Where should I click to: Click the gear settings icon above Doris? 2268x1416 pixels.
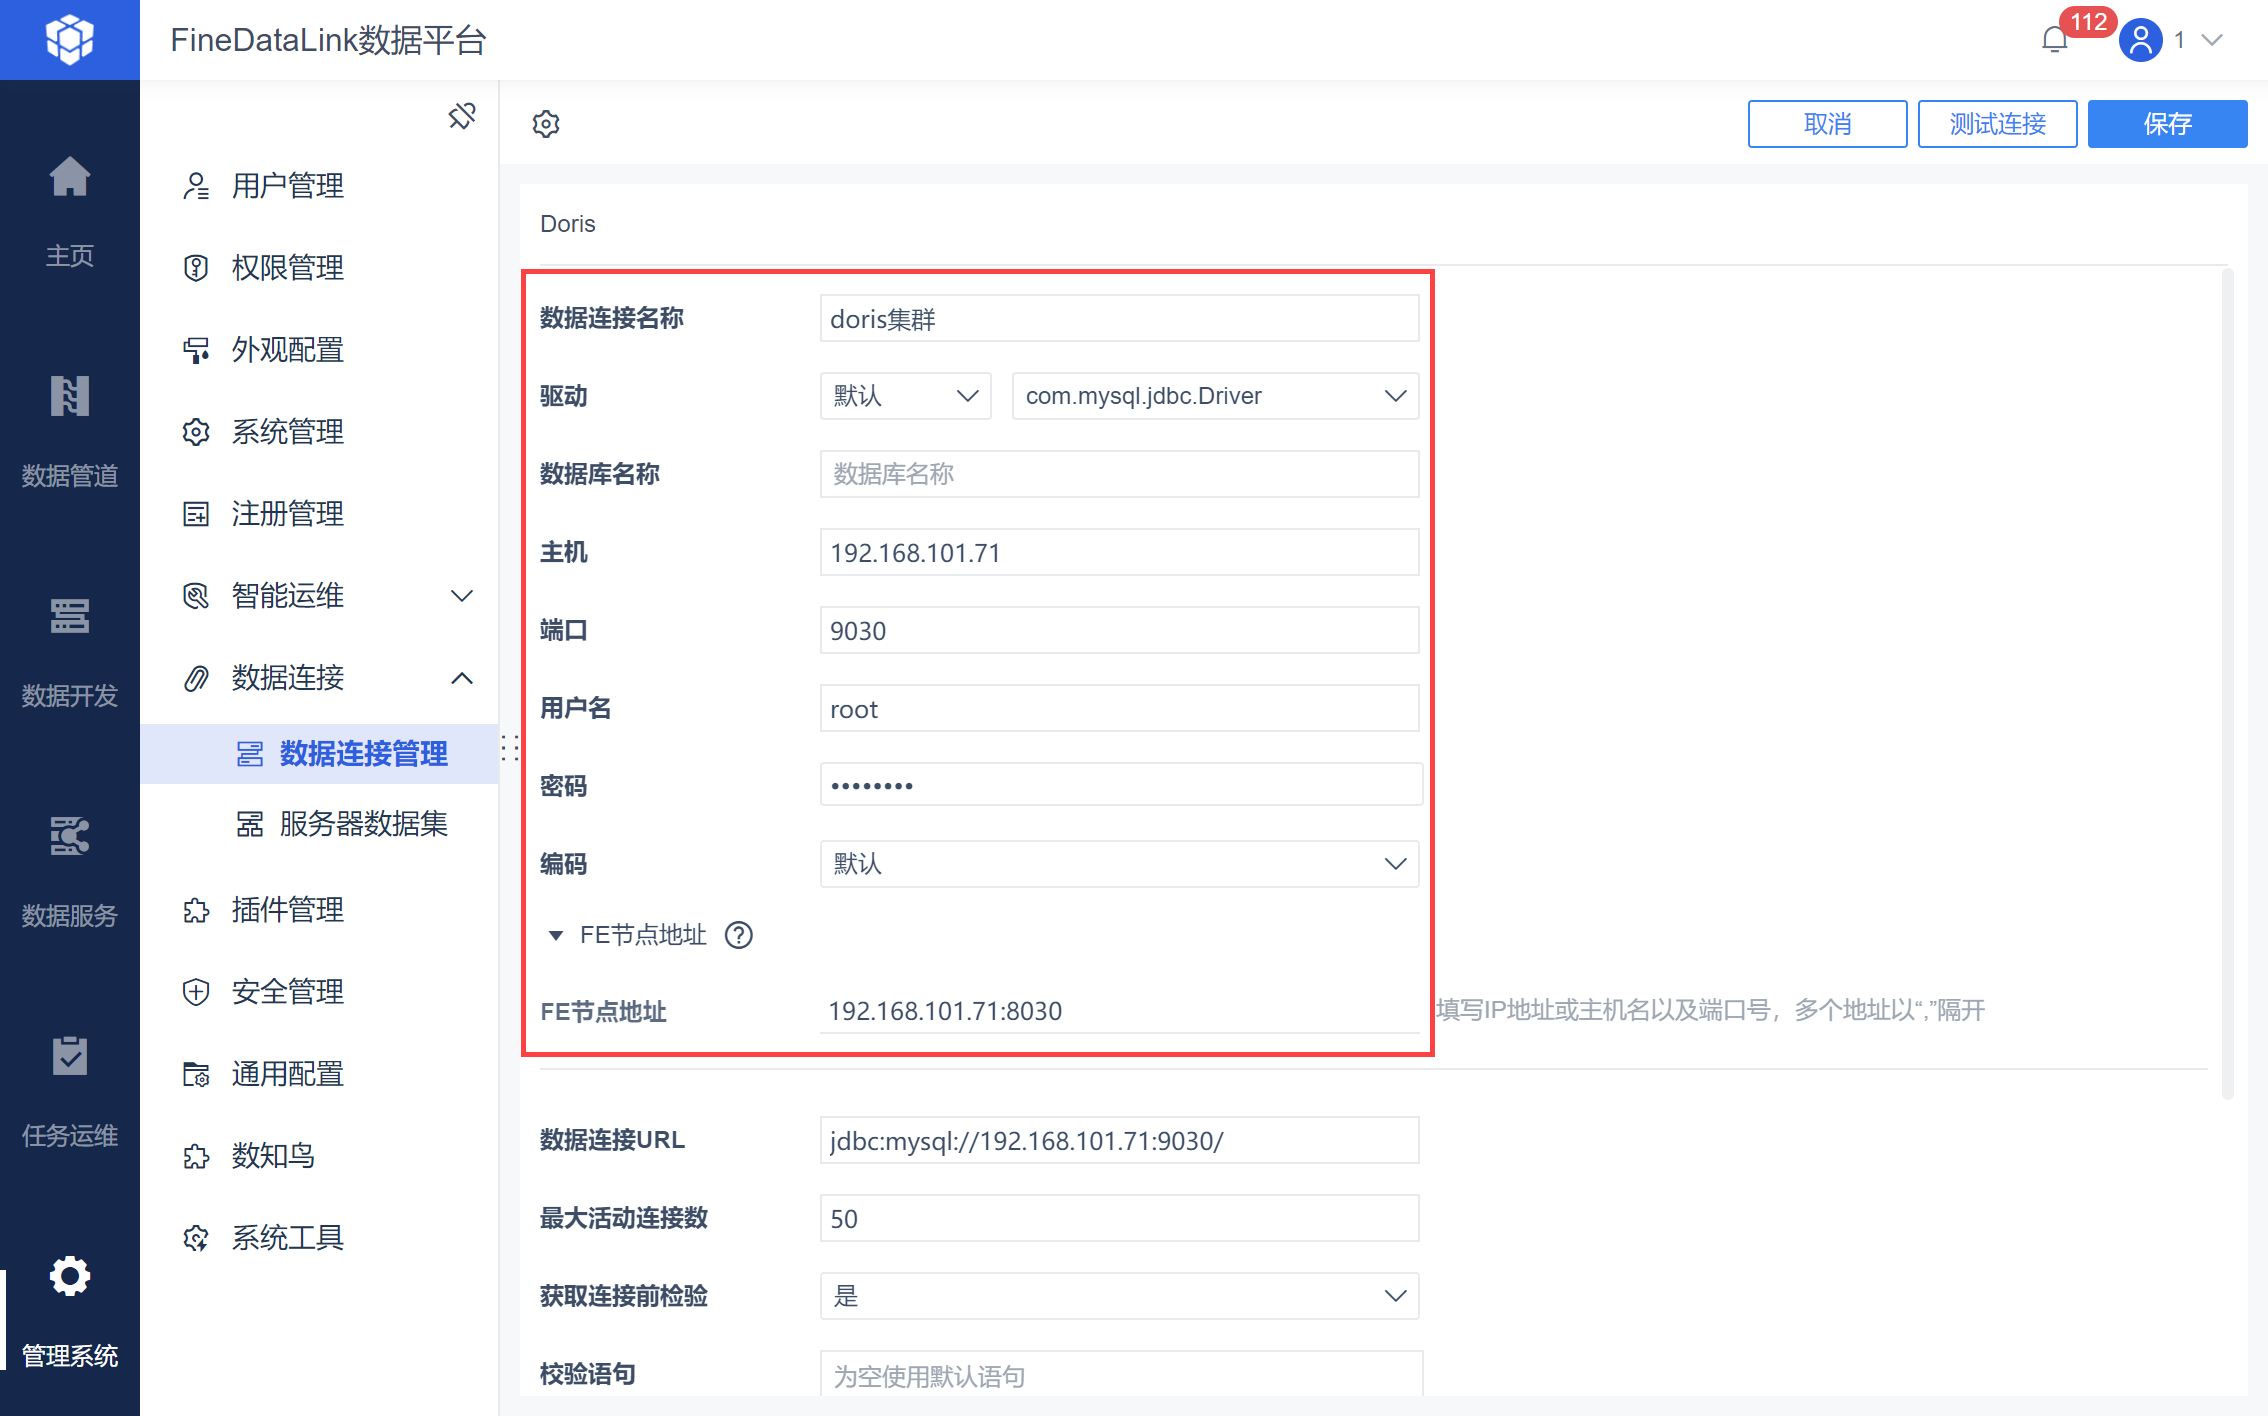click(x=546, y=124)
